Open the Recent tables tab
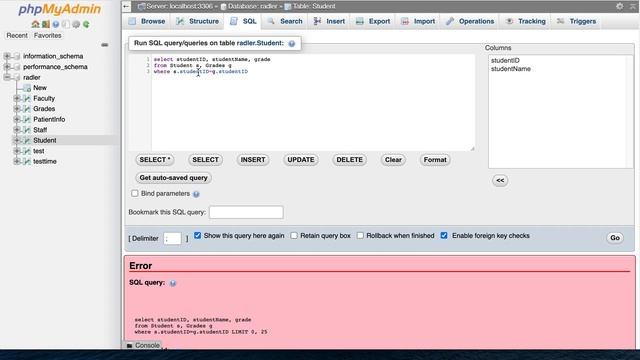Viewport: 640px width, 360px height. 17,36
